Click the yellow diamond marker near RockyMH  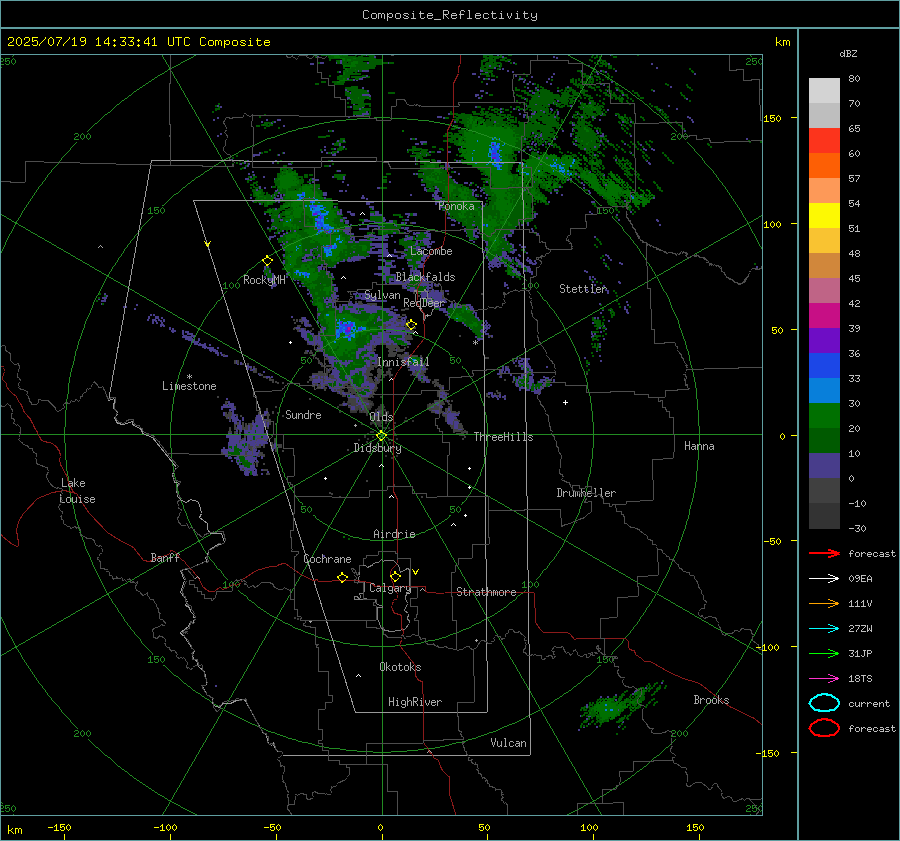point(267,261)
